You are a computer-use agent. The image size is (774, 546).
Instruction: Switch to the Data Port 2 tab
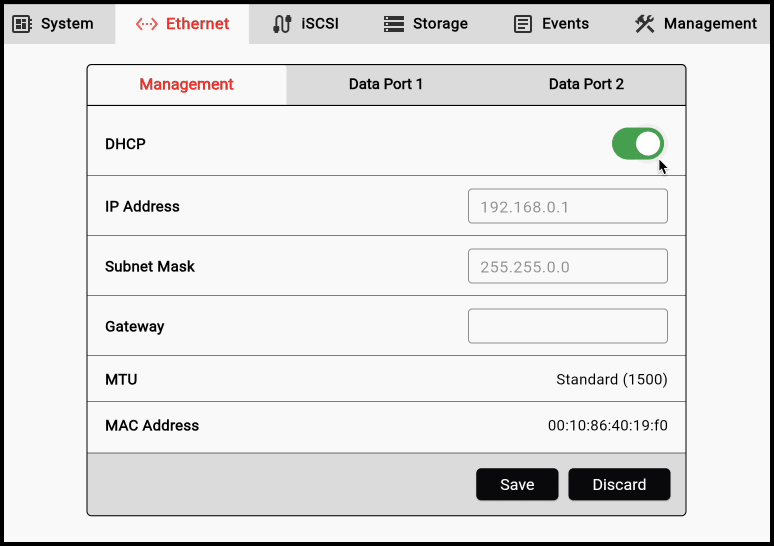586,85
